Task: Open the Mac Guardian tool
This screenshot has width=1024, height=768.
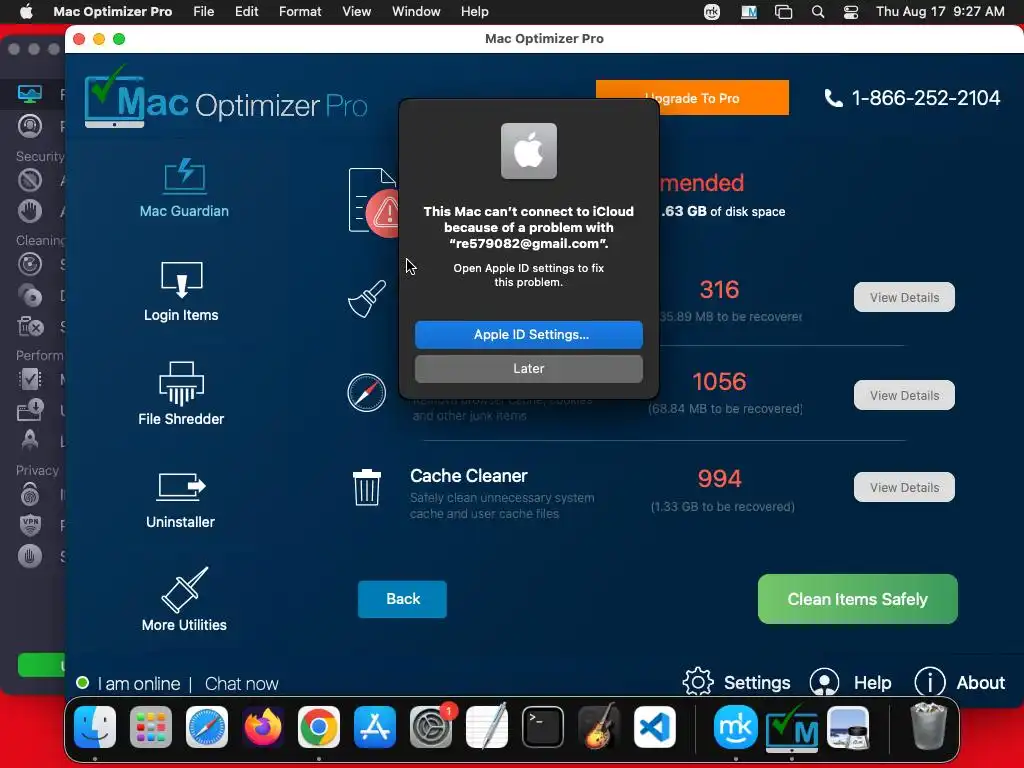Action: pyautogui.click(x=184, y=188)
